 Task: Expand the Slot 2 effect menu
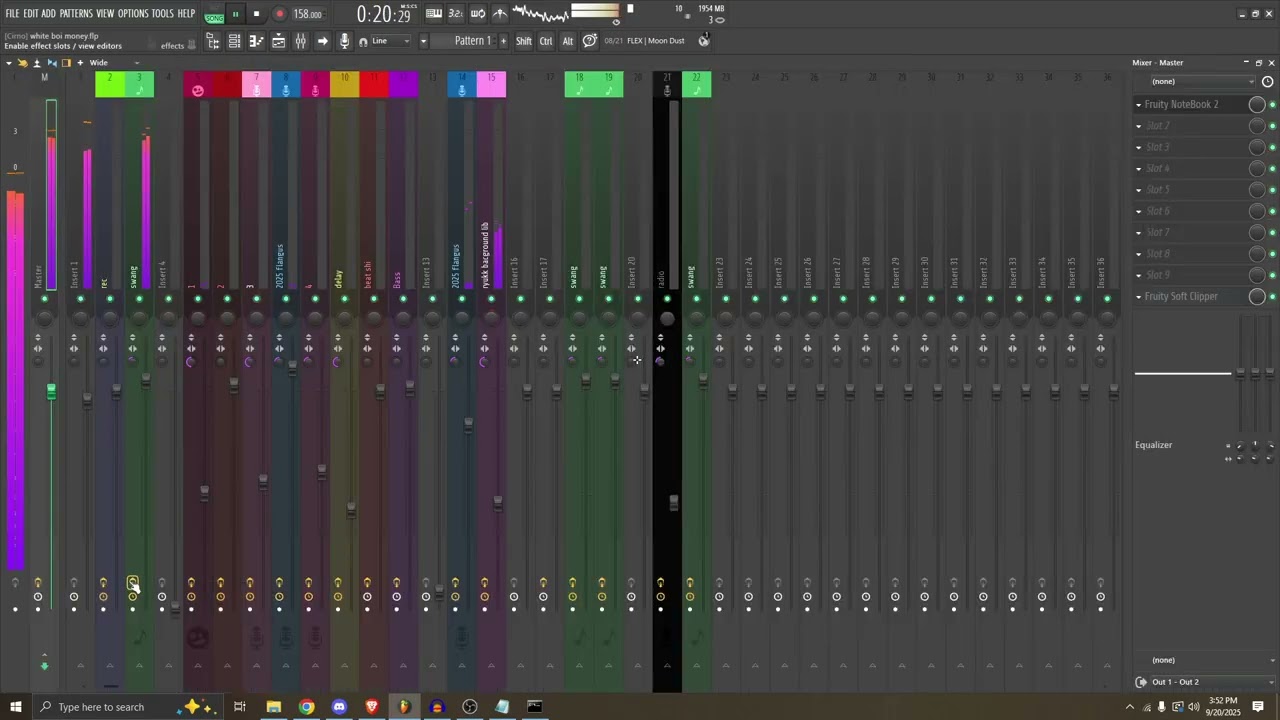1138,126
